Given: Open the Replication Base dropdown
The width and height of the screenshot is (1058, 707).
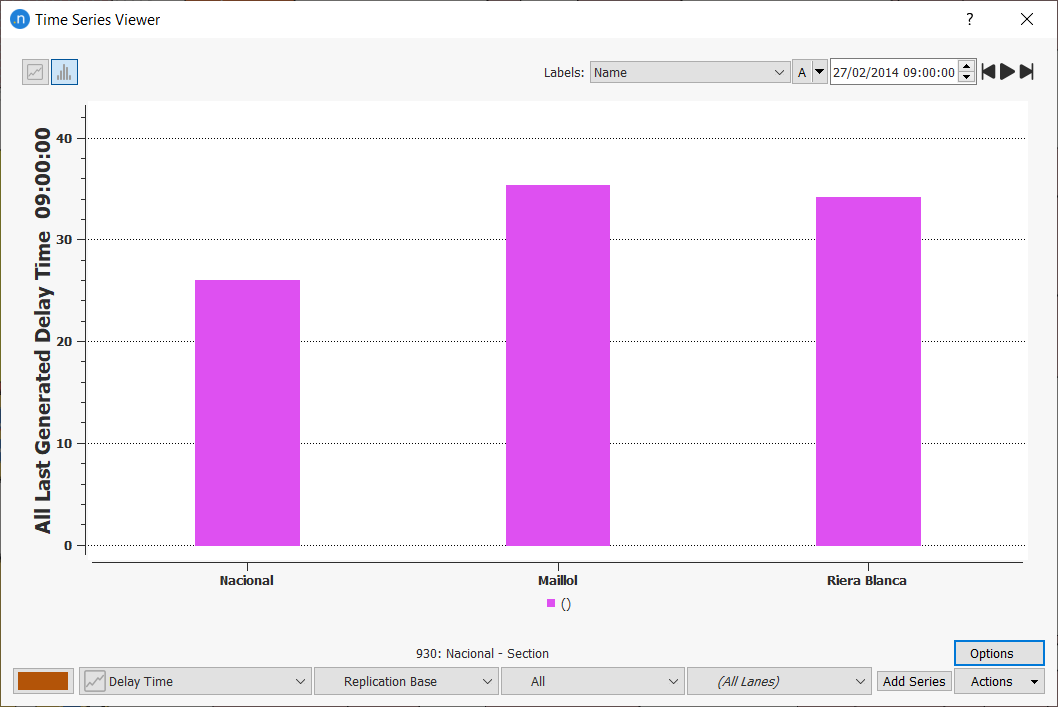Looking at the screenshot, I should tap(406, 681).
